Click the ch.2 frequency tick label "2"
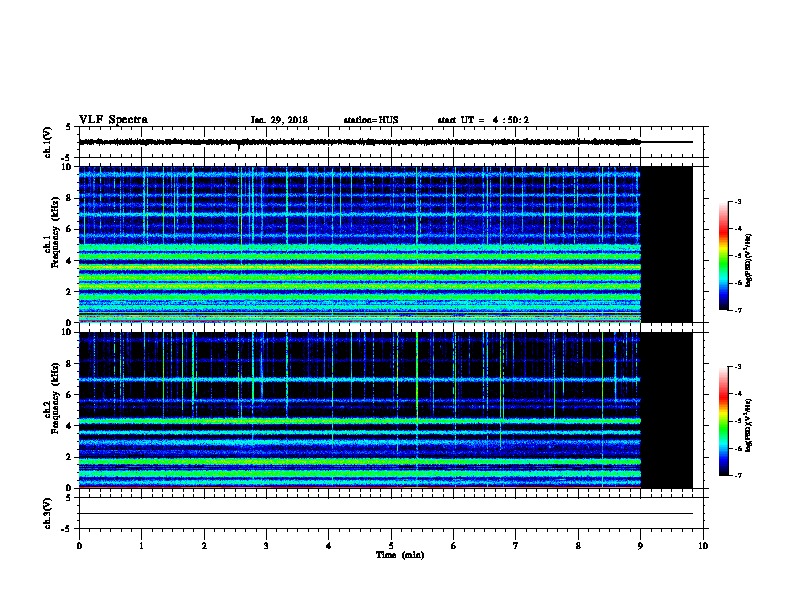 69,457
